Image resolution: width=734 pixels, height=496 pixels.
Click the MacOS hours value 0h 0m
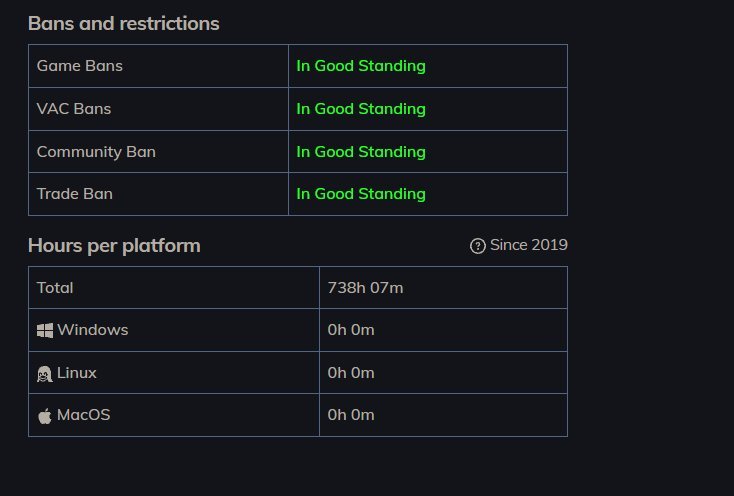pos(351,415)
